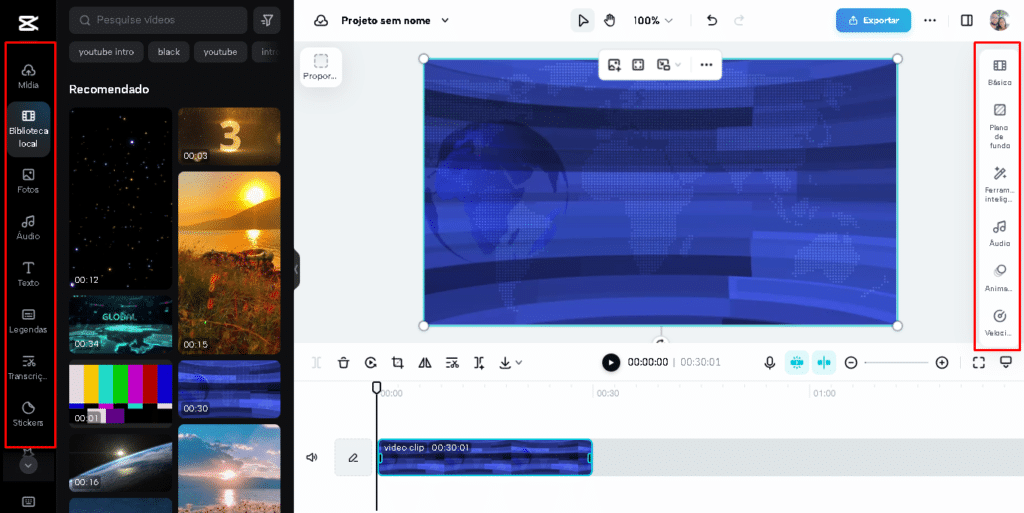Select the video clip on the timeline

(485, 457)
